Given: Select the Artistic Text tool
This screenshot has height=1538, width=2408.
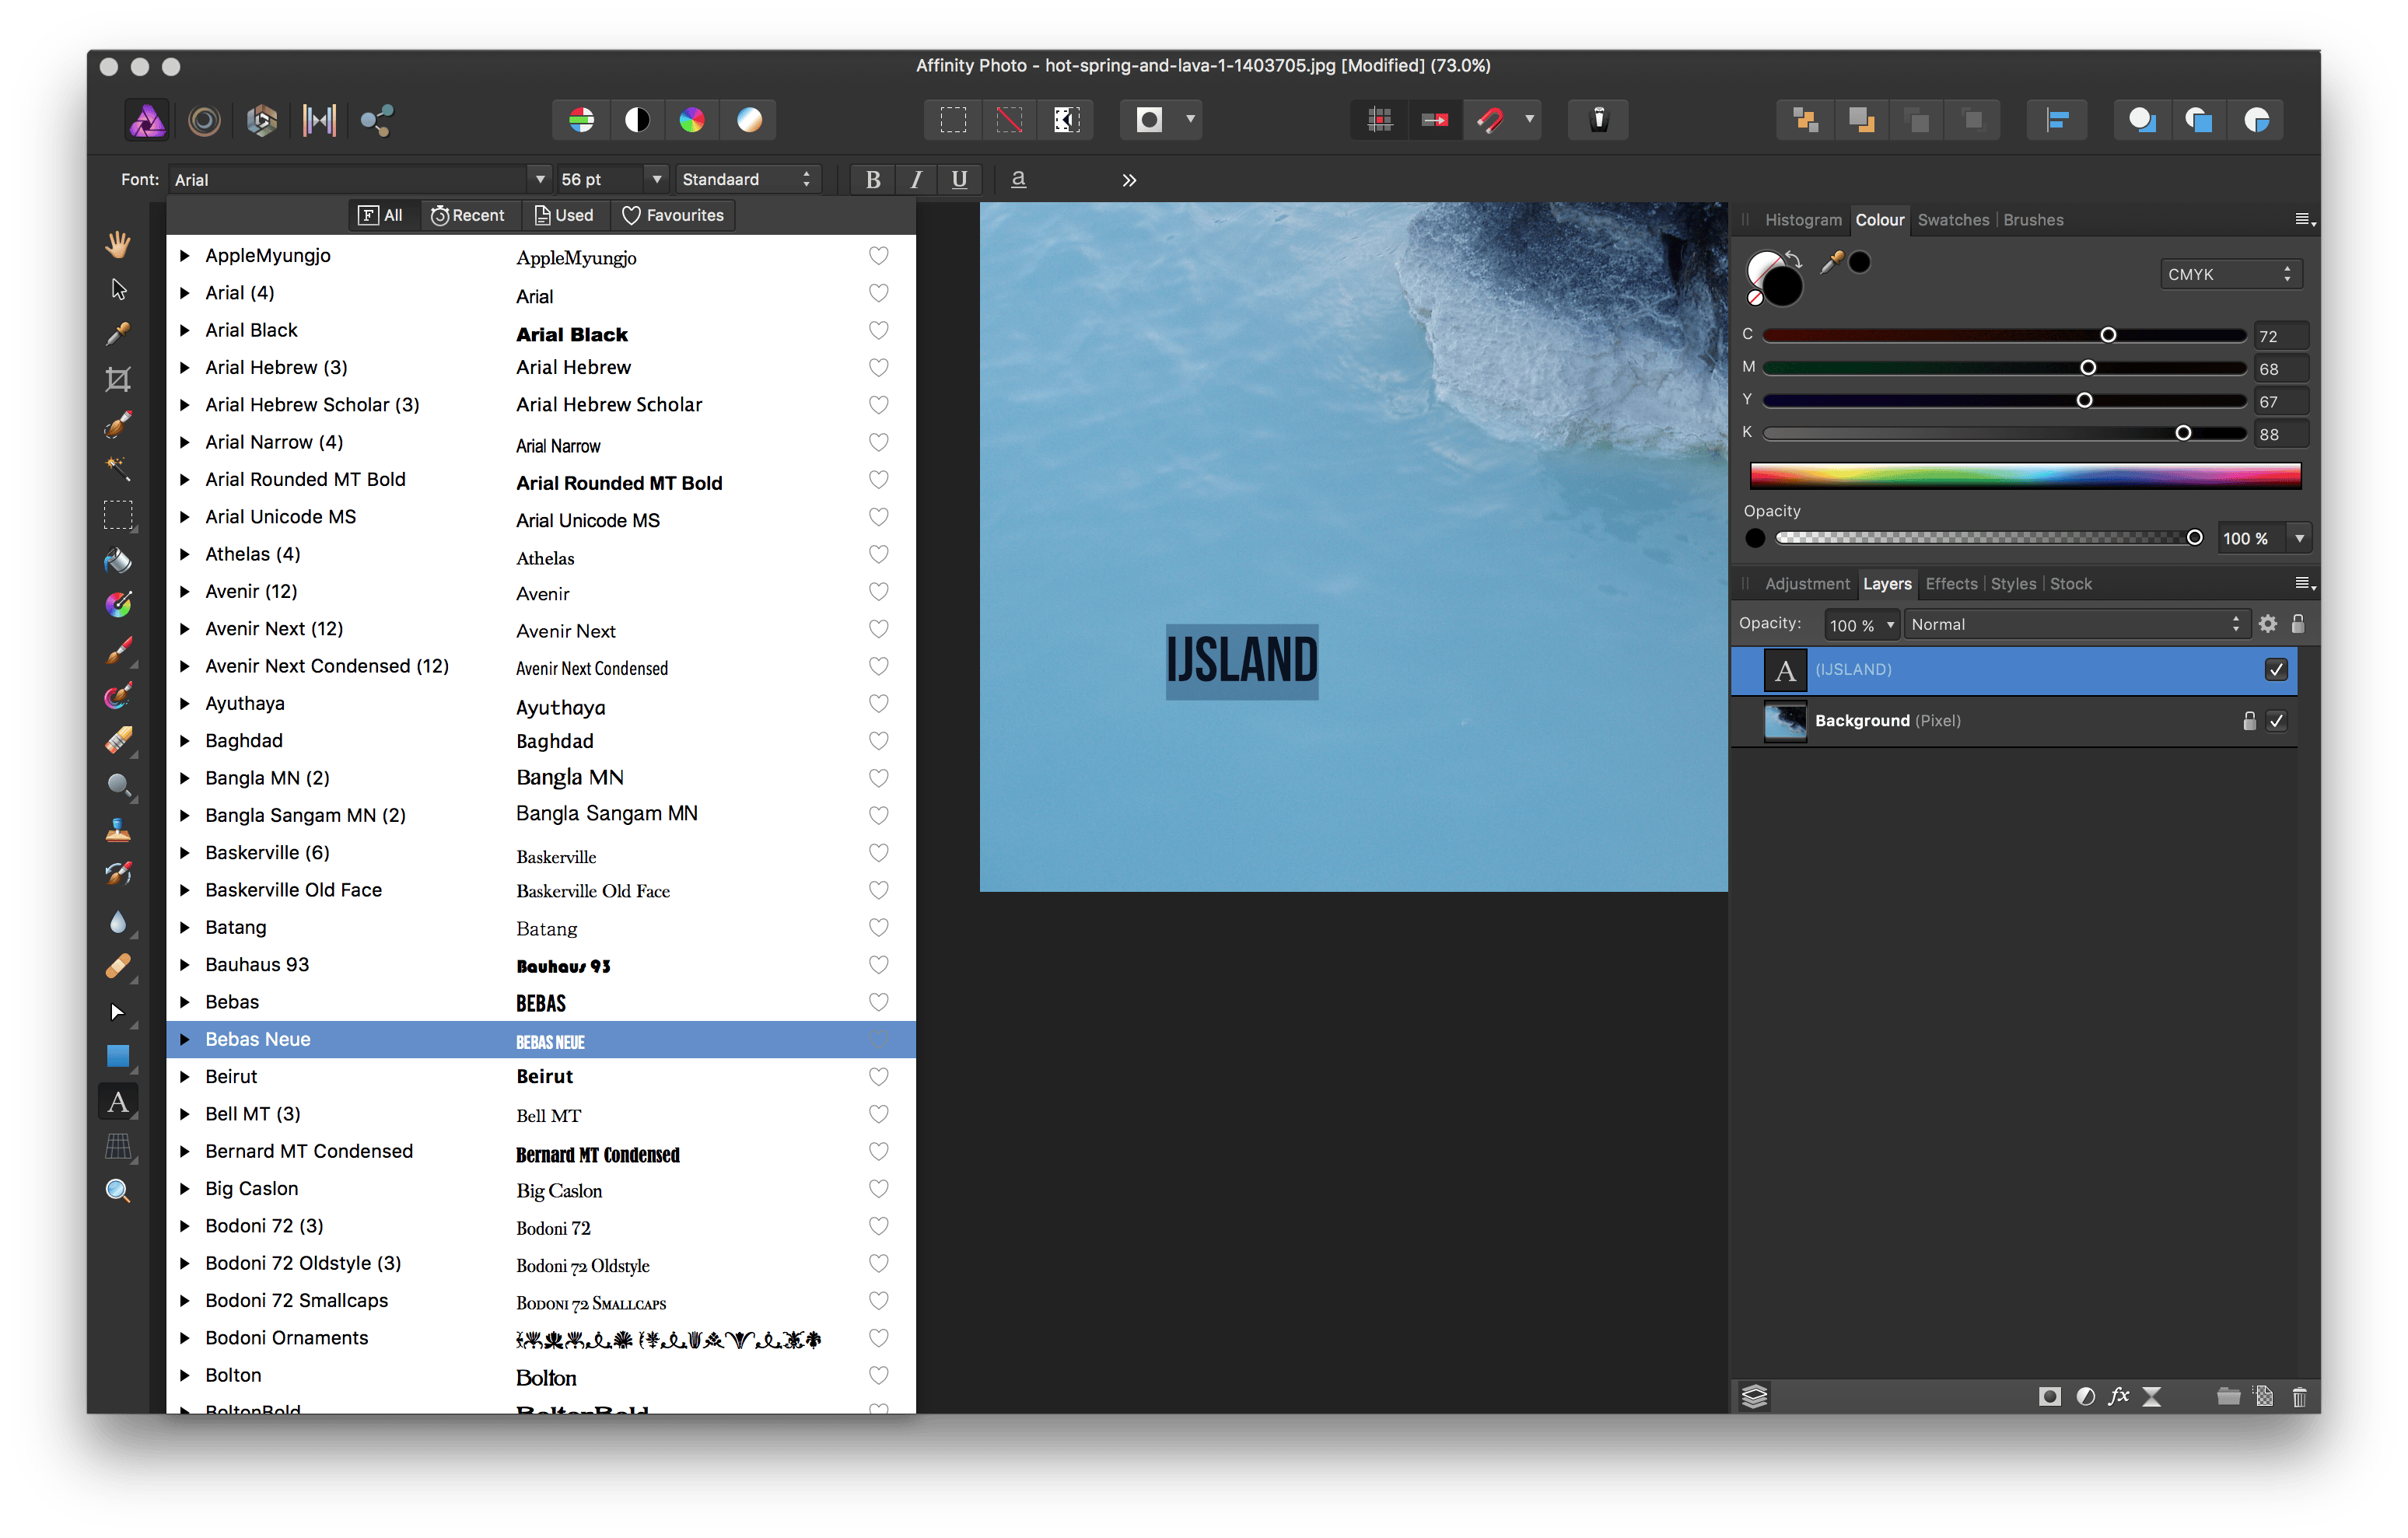Looking at the screenshot, I should click(x=118, y=1101).
